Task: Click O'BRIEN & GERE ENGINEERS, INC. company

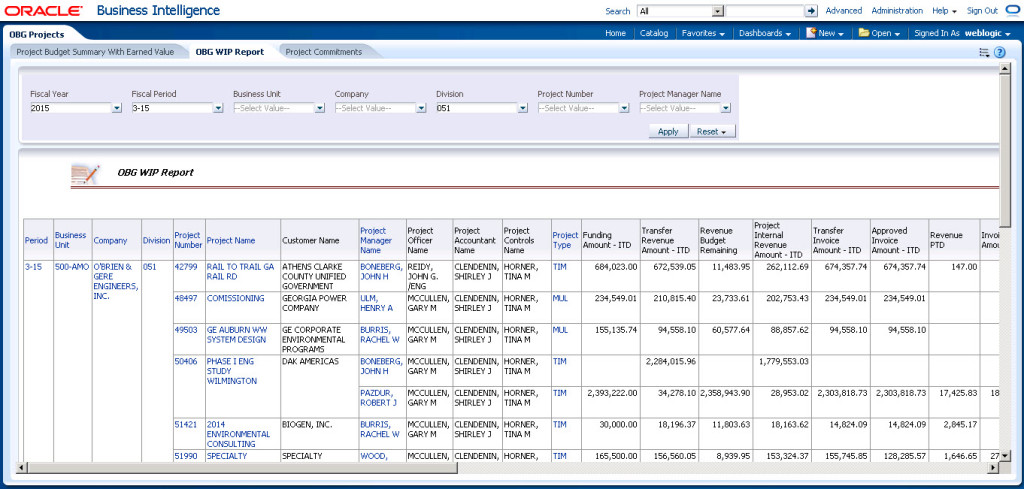Action: point(116,281)
